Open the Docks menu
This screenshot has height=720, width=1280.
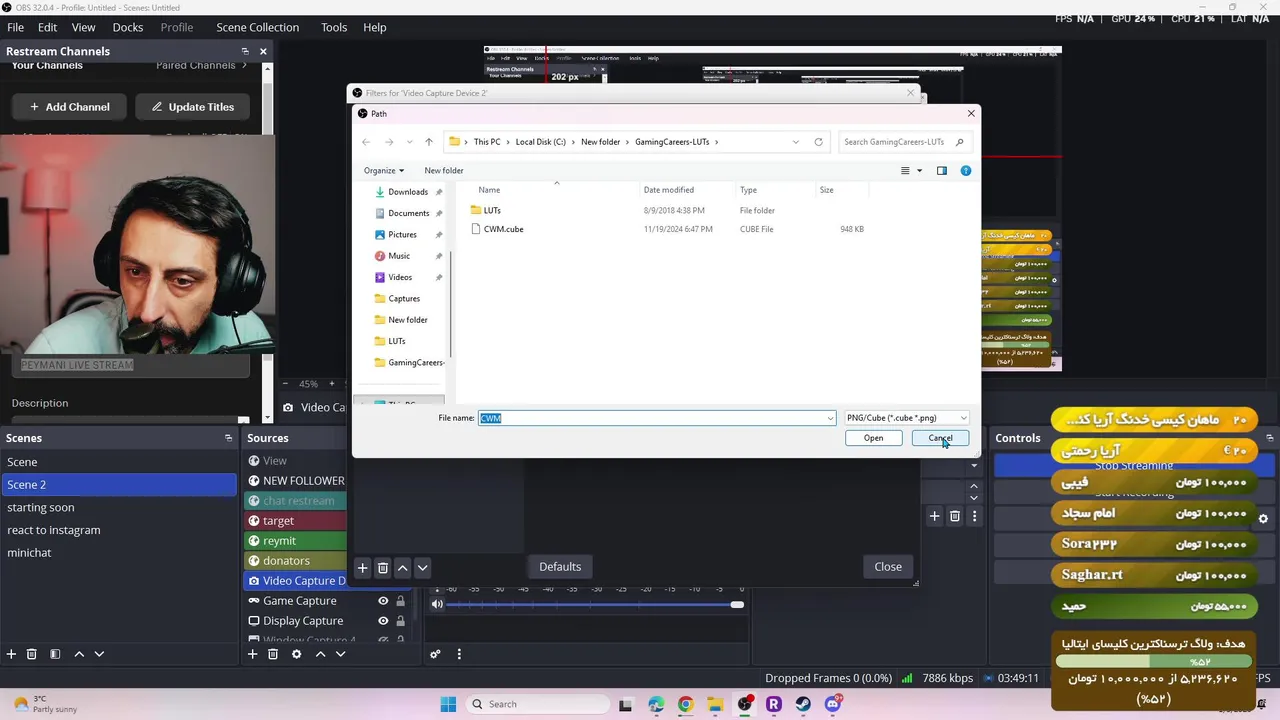click(x=128, y=27)
